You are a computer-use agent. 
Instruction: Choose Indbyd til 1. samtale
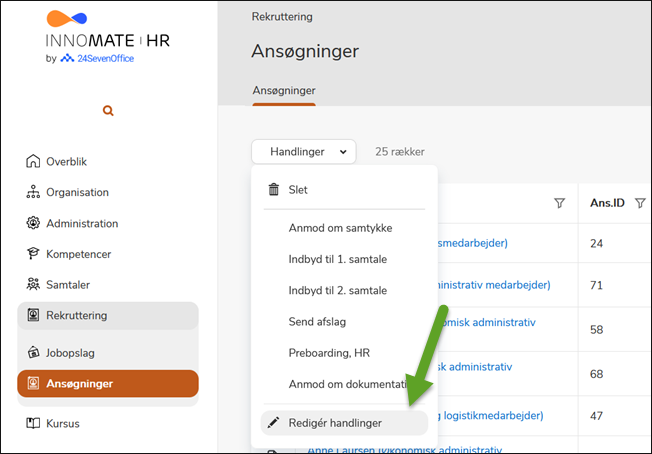pyautogui.click(x=337, y=260)
